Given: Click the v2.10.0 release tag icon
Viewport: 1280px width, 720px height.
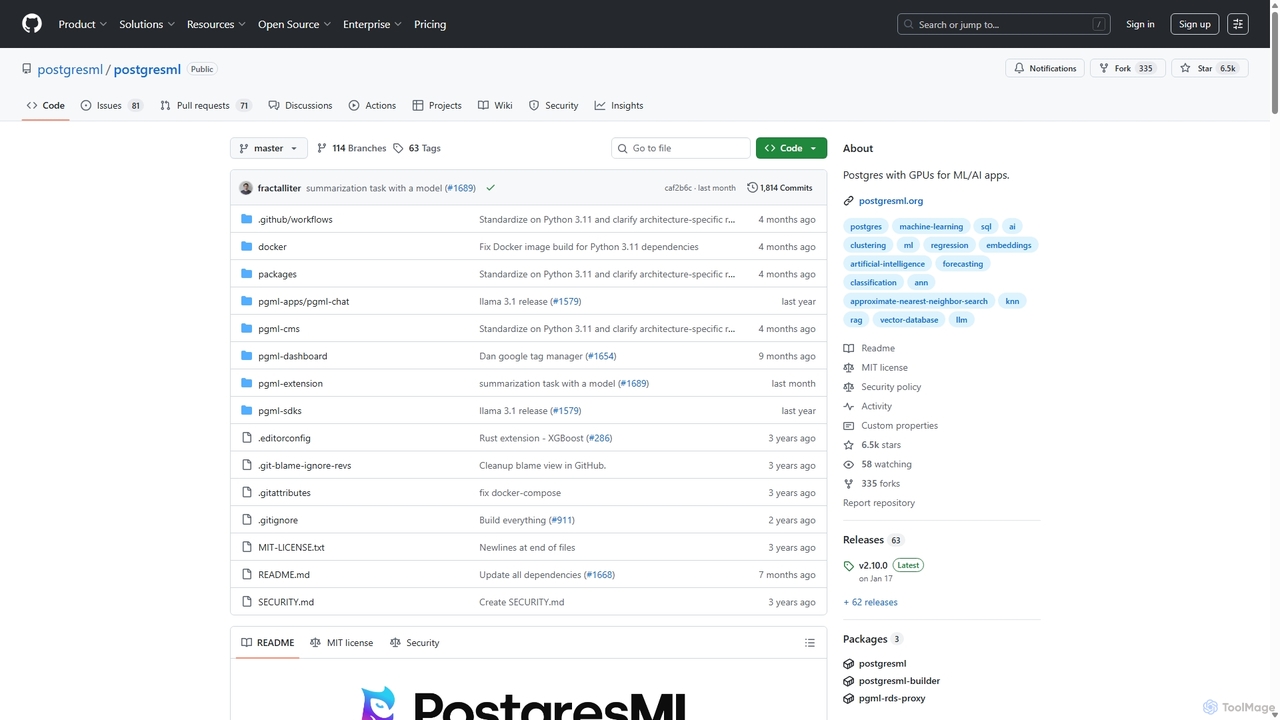Looking at the screenshot, I should (x=849, y=566).
